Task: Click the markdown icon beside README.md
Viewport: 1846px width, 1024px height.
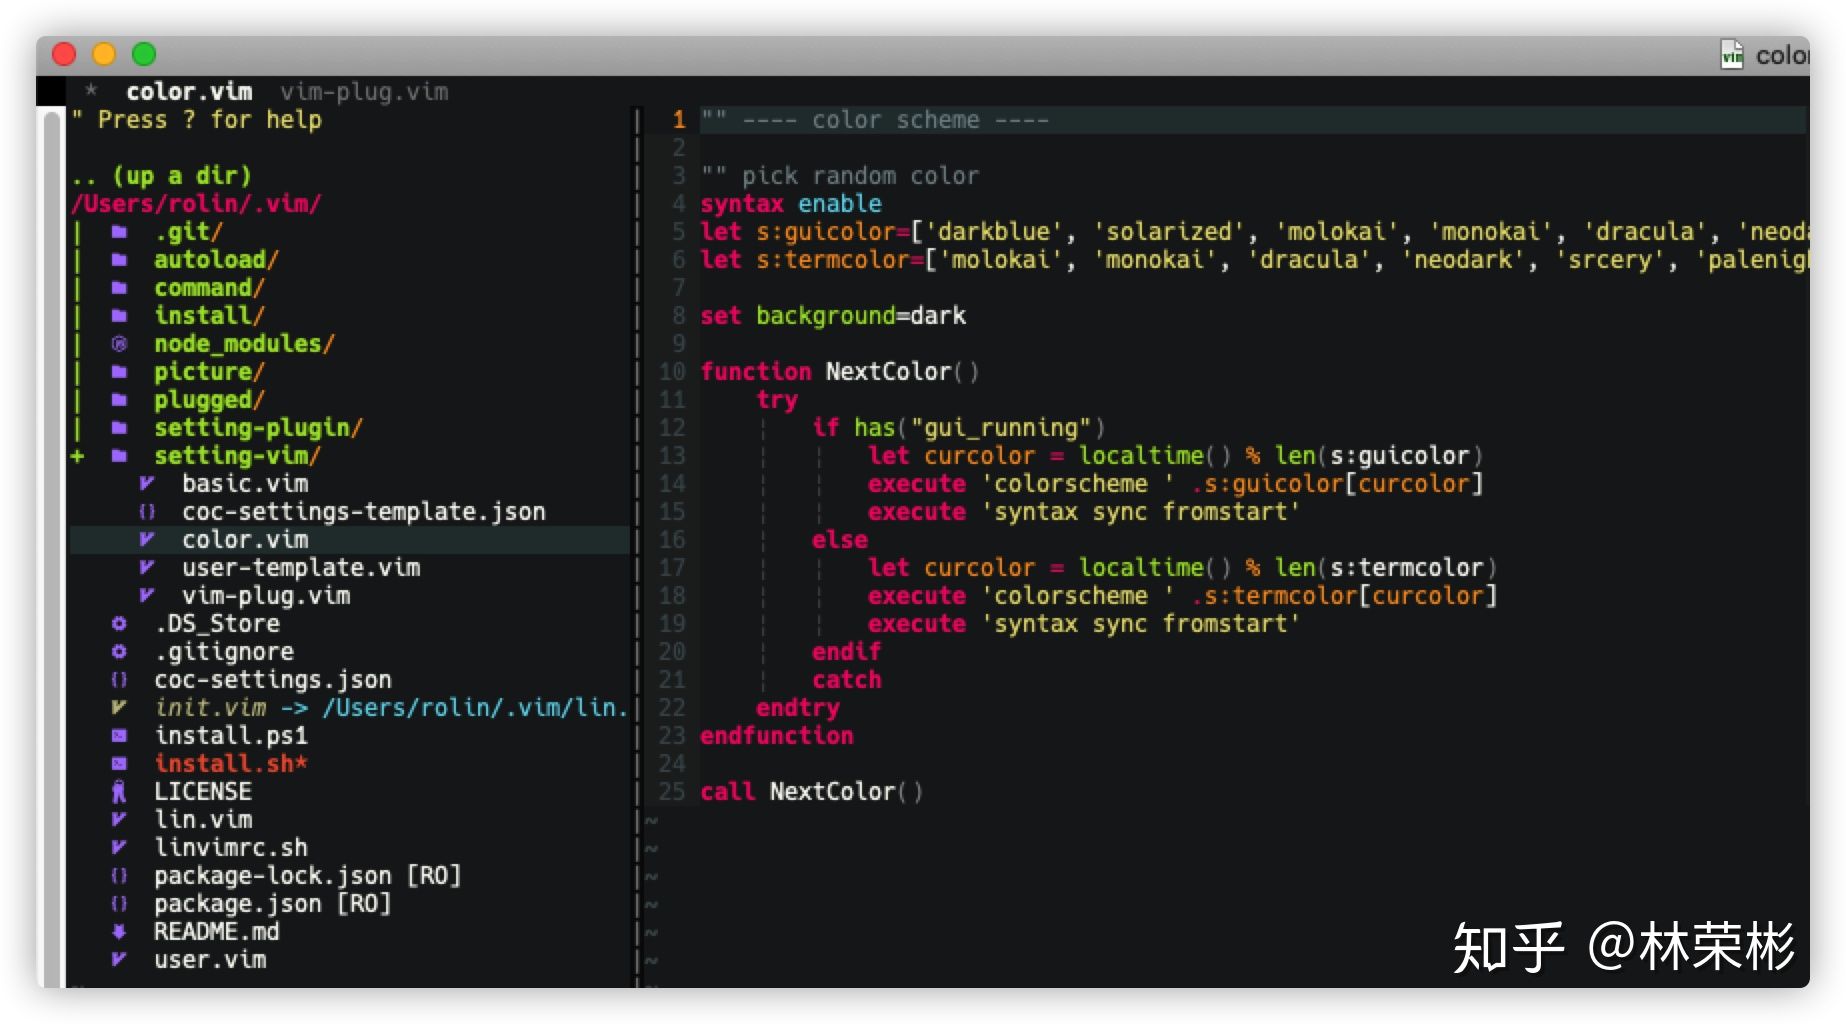Action: pyautogui.click(x=119, y=932)
